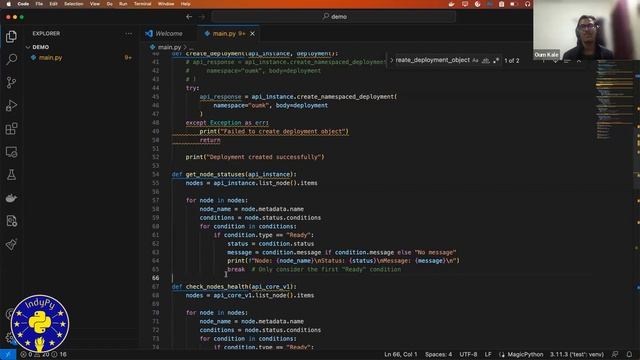Open the Run menu
This screenshot has width=640, height=360.
tap(123, 4)
